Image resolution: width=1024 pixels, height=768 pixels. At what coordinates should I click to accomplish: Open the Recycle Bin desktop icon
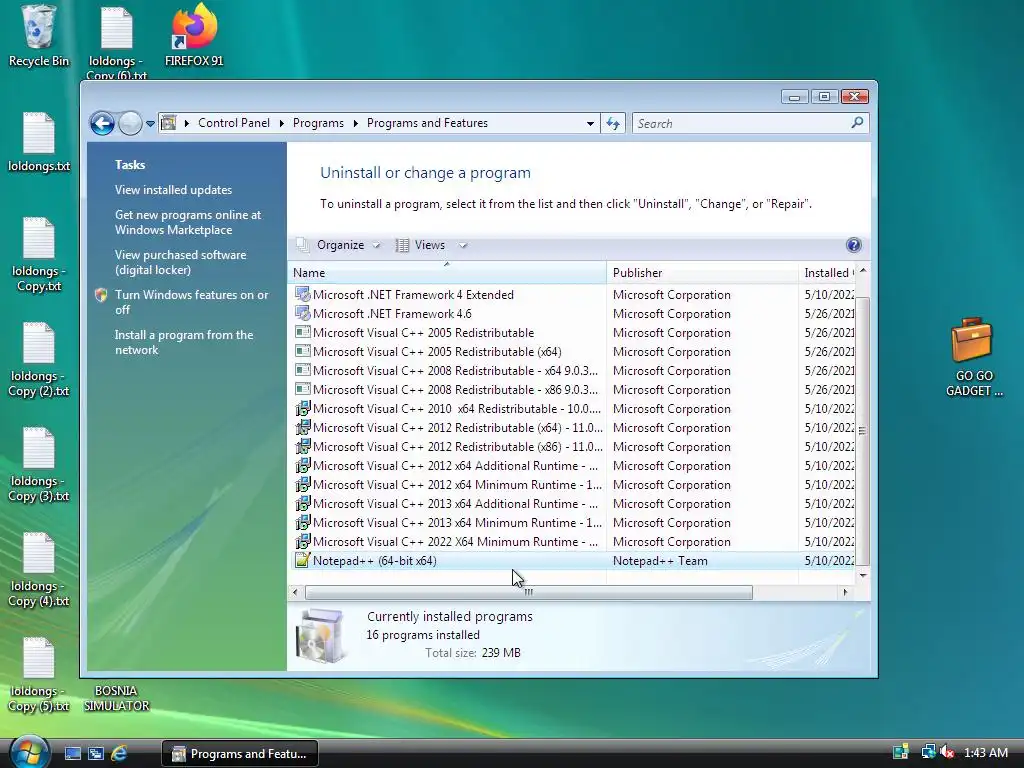(39, 35)
